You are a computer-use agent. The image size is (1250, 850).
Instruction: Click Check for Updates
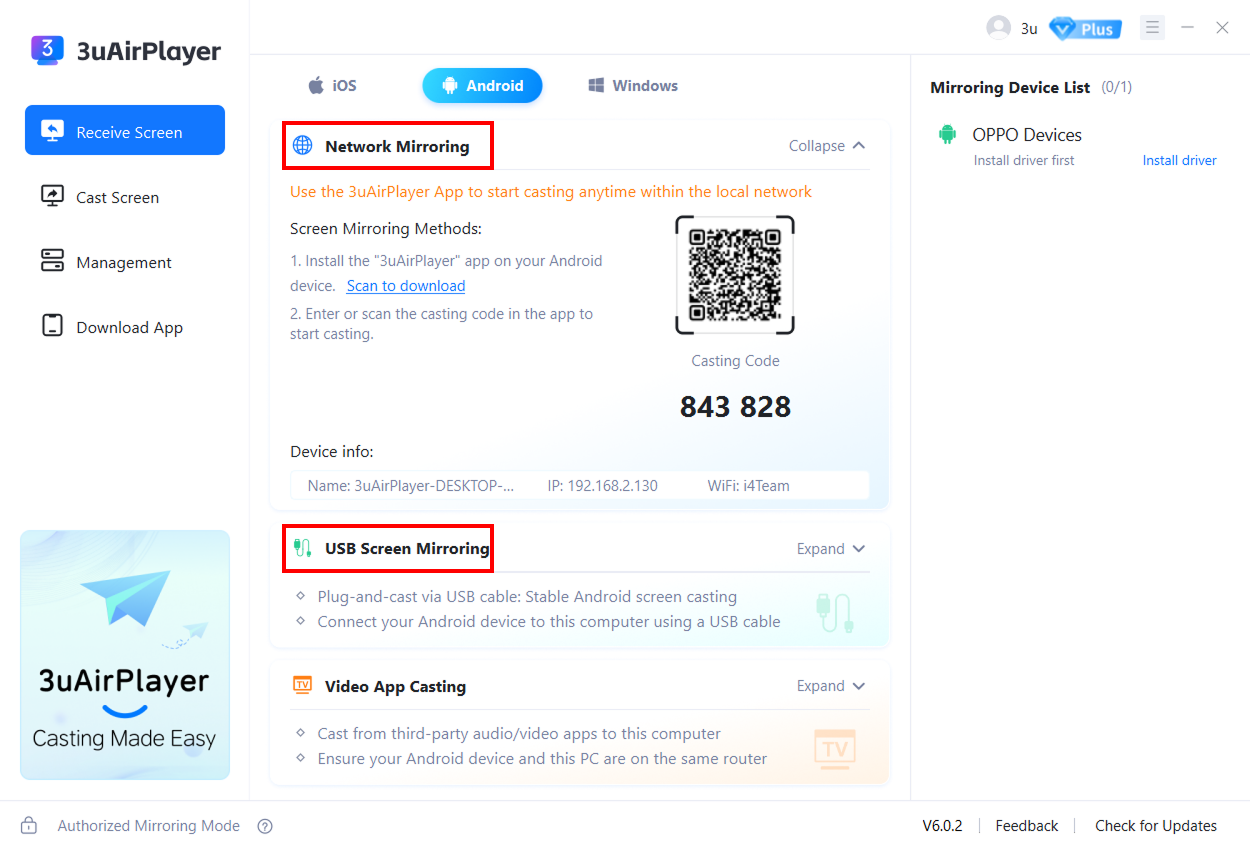[x=1155, y=826]
